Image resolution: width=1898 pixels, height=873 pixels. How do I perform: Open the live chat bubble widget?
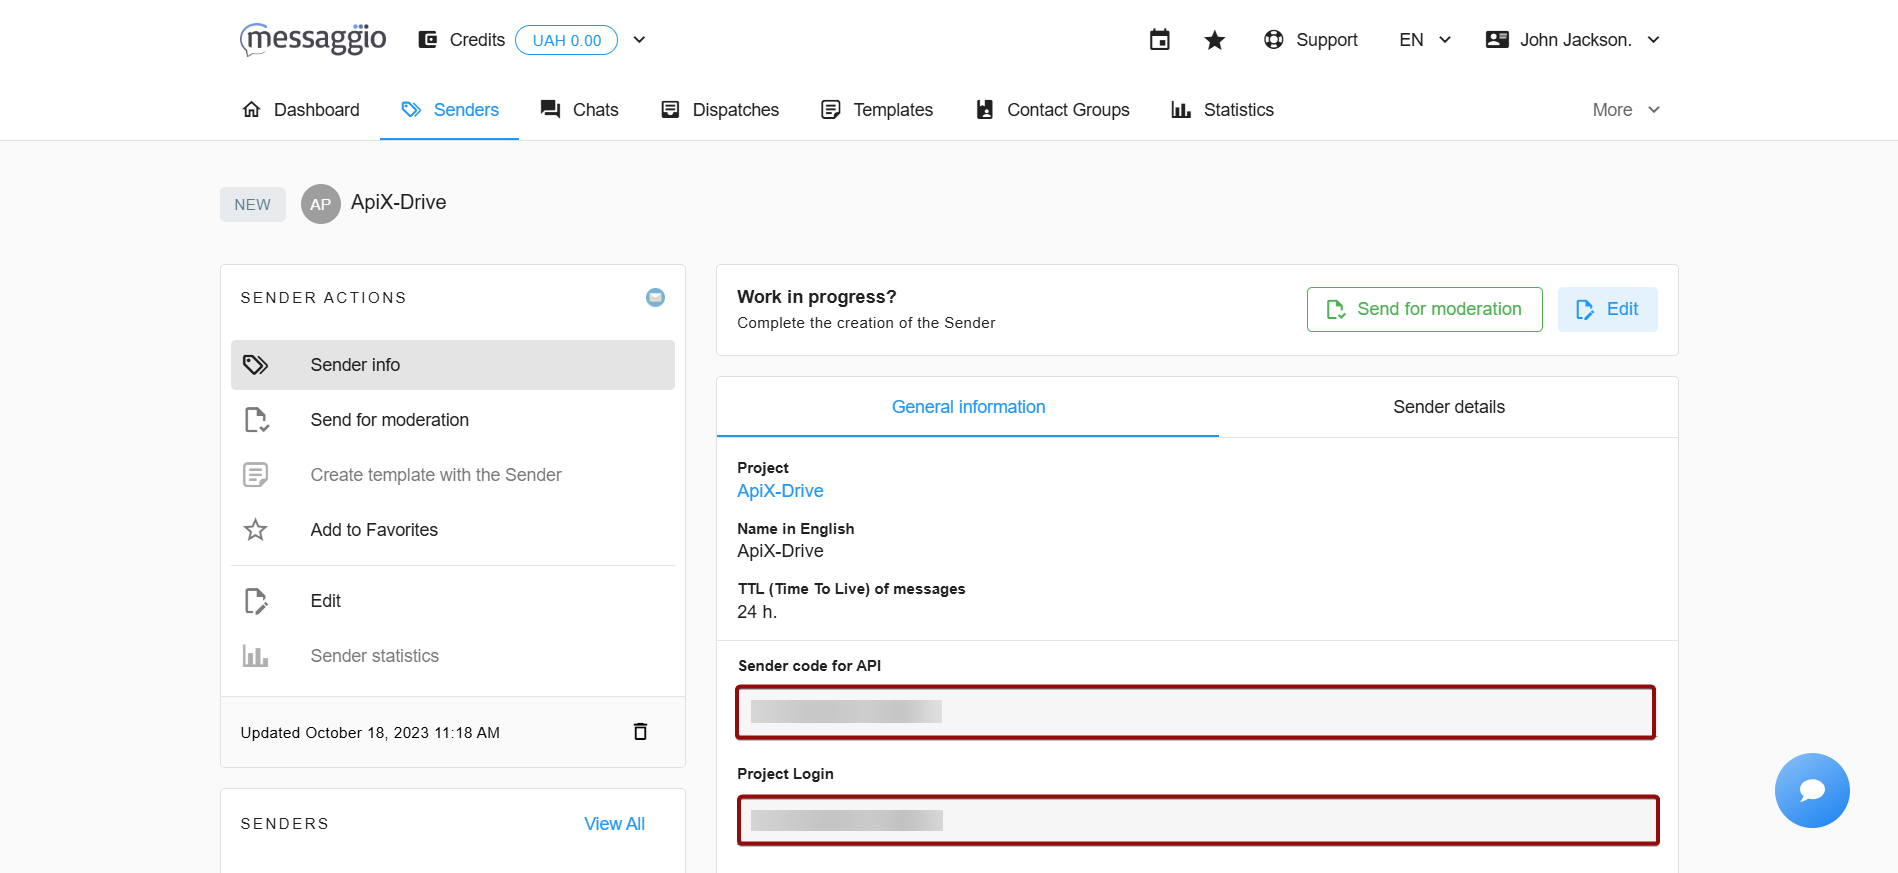(x=1812, y=790)
